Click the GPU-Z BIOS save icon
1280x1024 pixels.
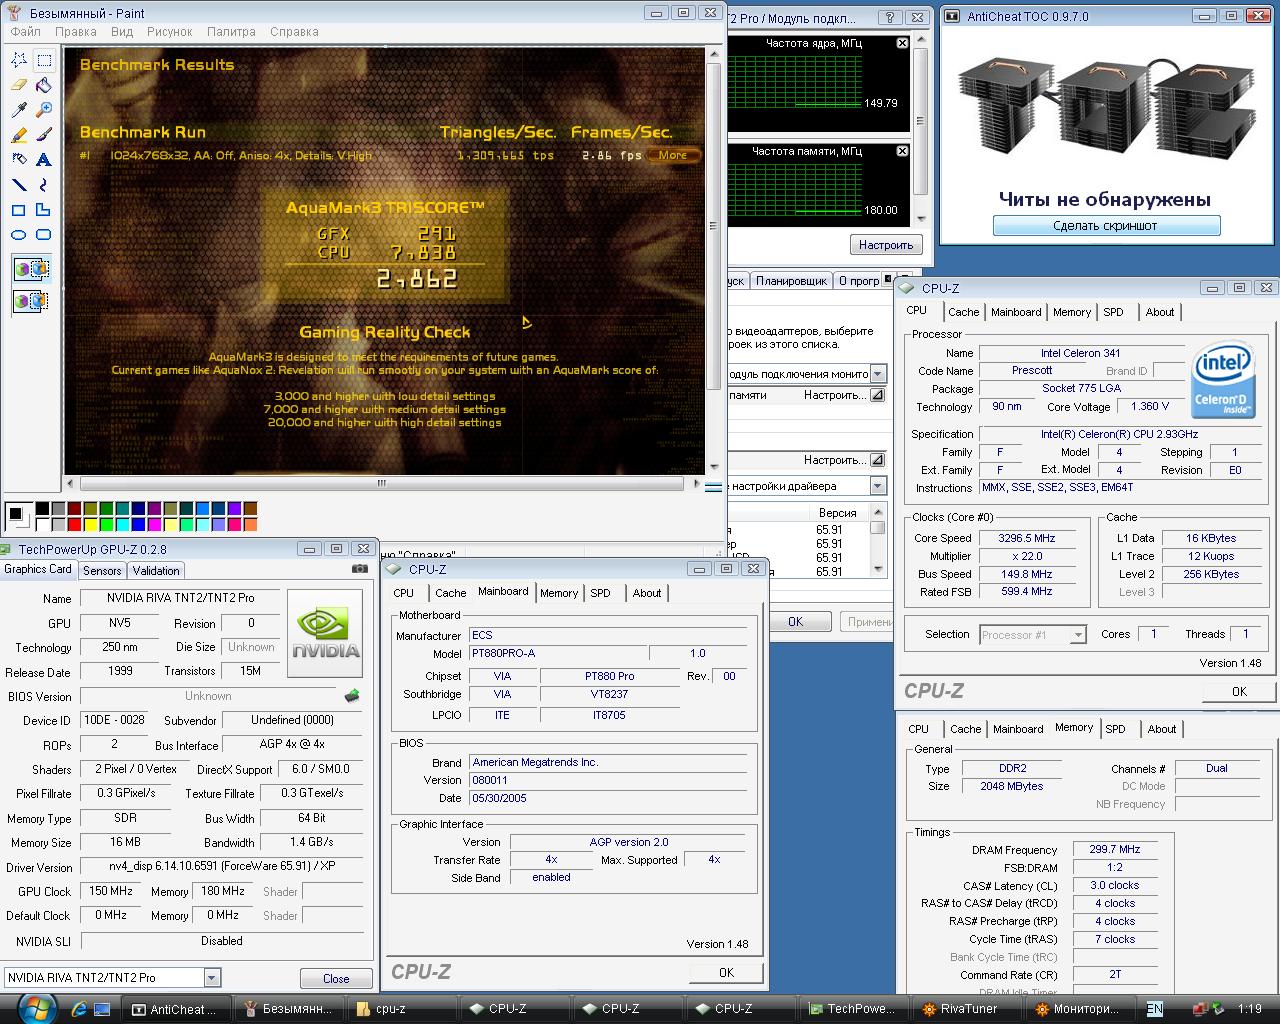(352, 696)
